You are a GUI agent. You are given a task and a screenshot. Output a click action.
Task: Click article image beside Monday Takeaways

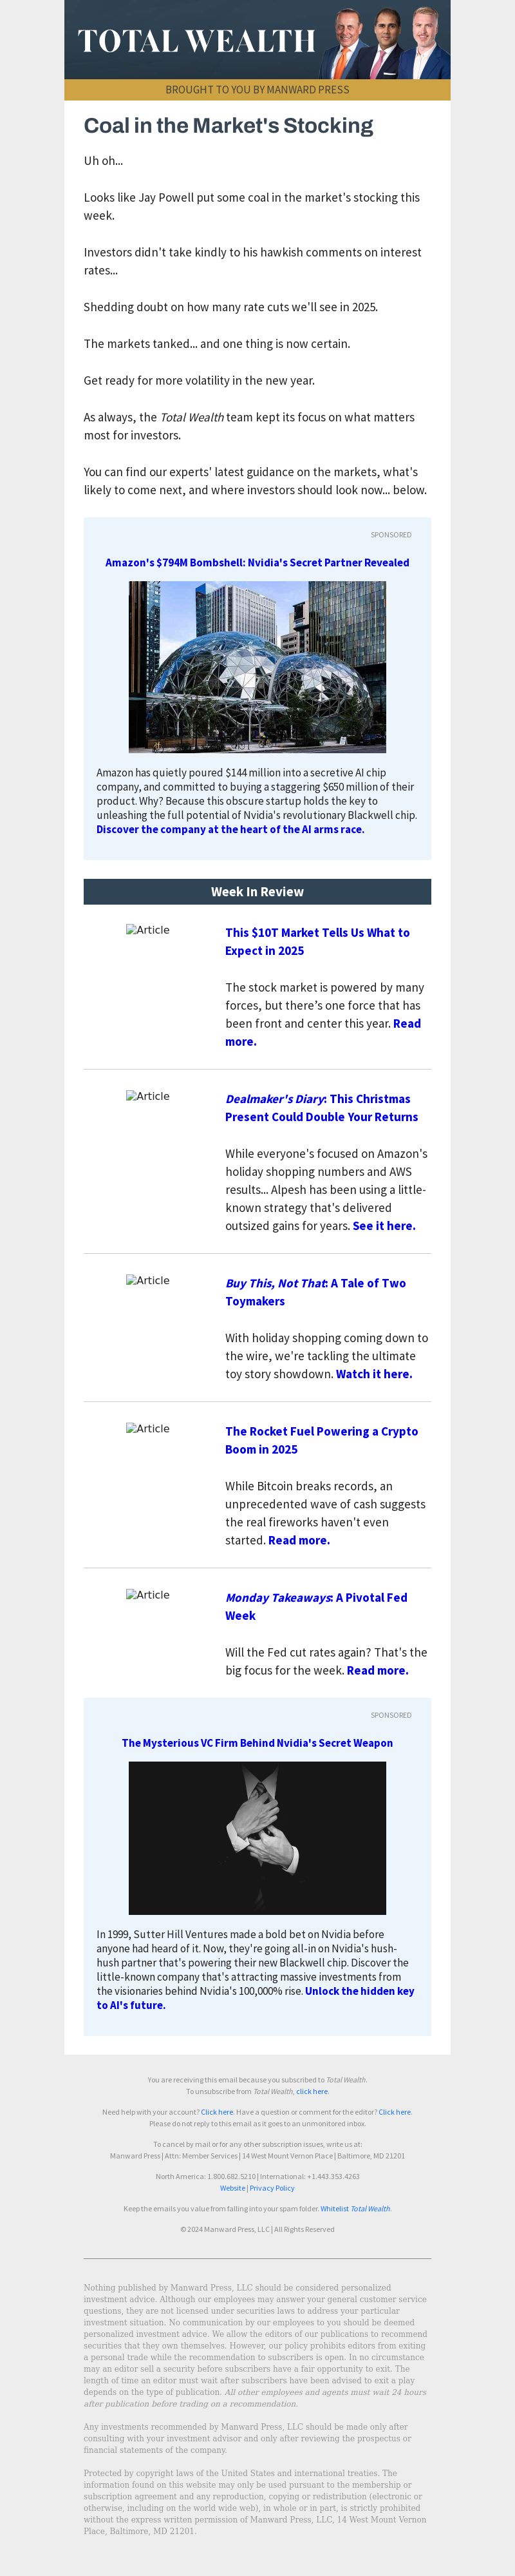[x=148, y=1594]
